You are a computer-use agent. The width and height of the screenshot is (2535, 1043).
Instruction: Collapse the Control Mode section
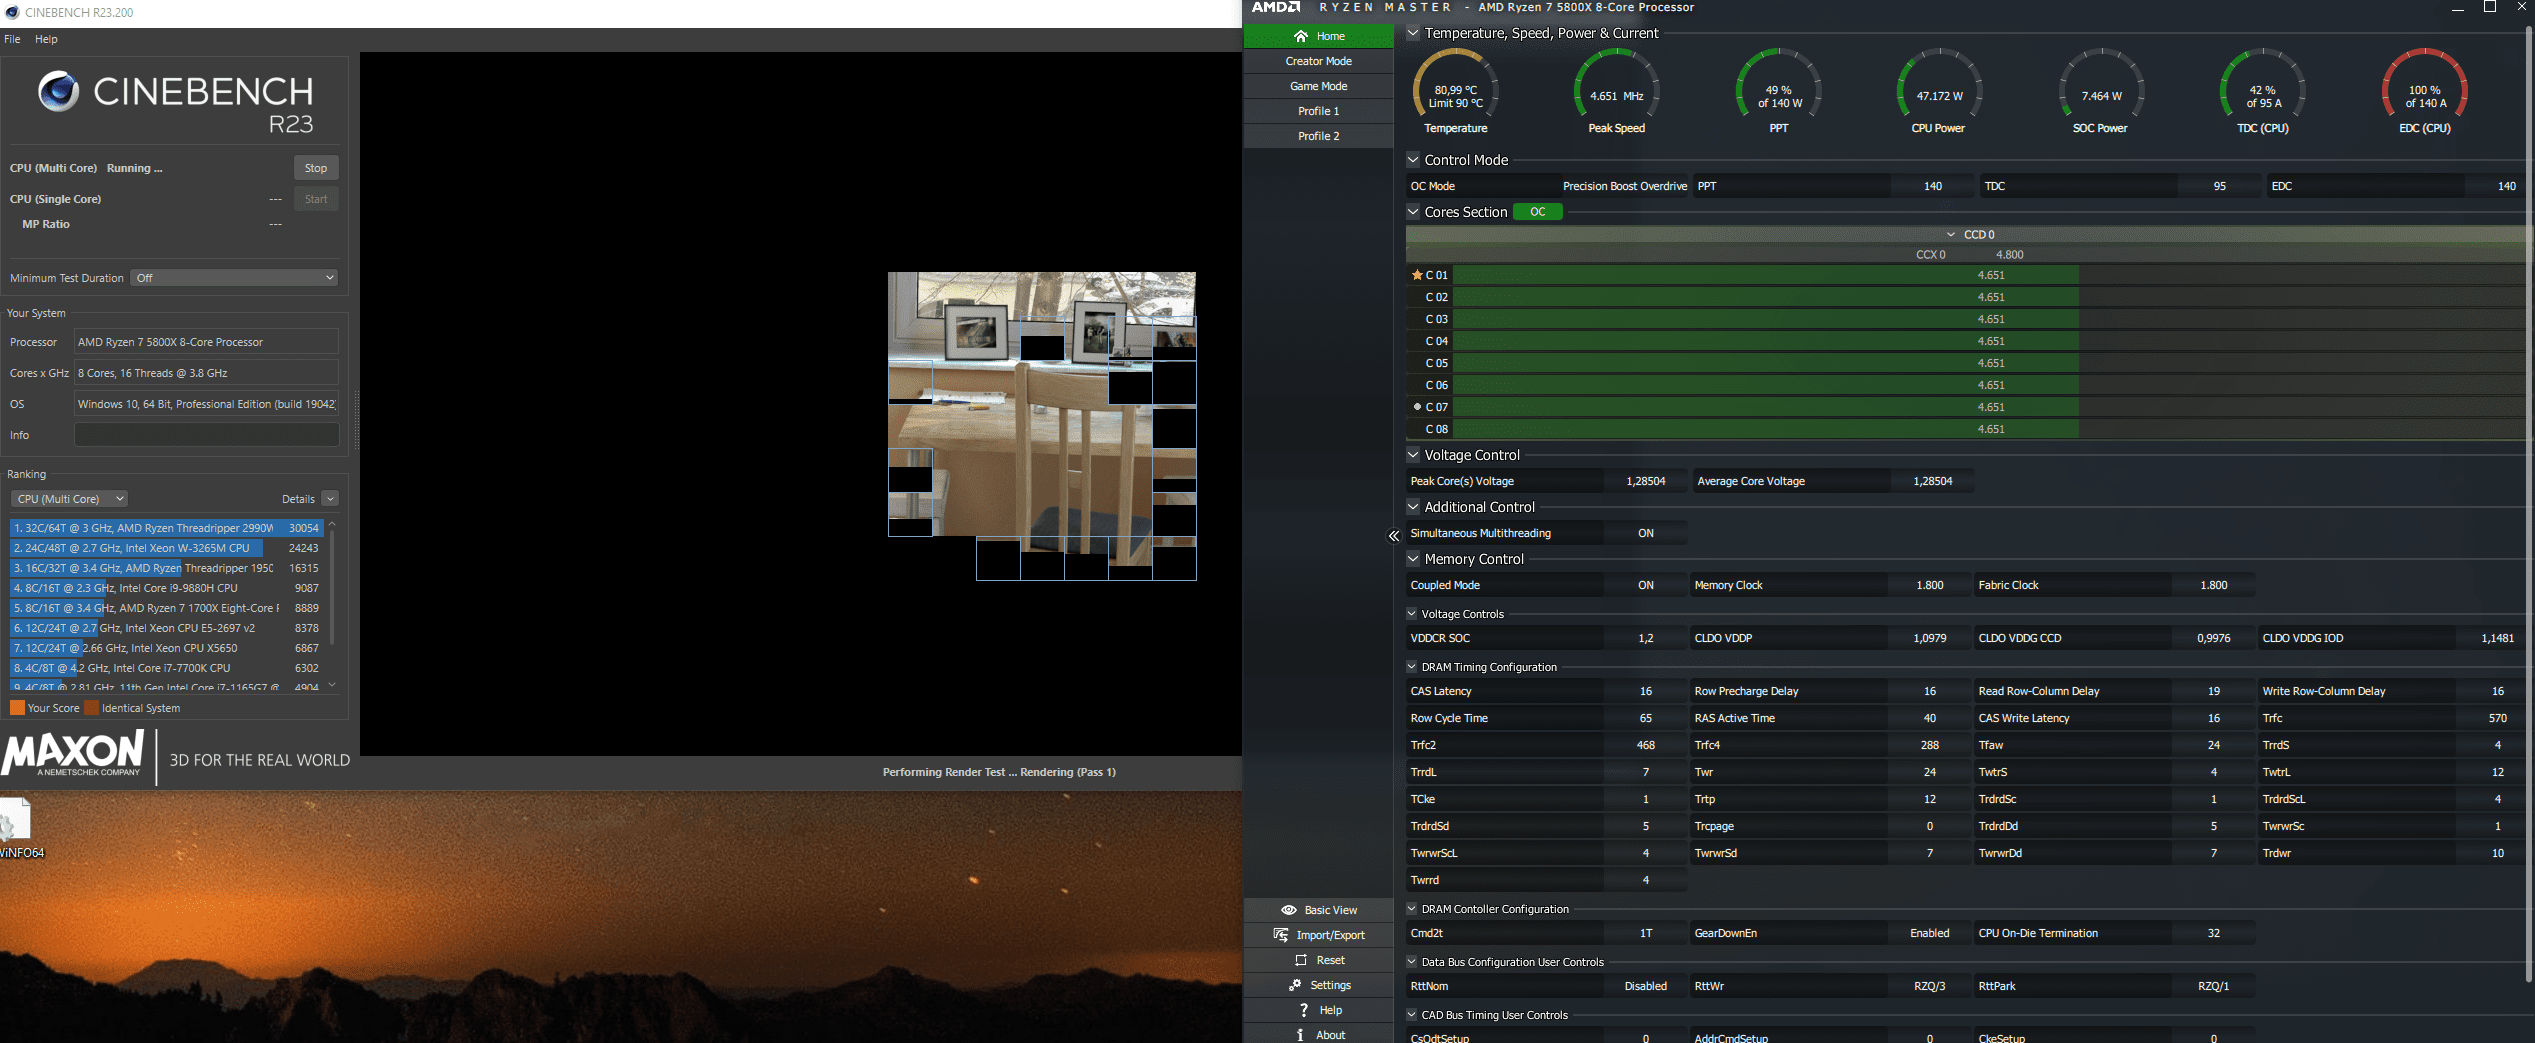click(1413, 160)
